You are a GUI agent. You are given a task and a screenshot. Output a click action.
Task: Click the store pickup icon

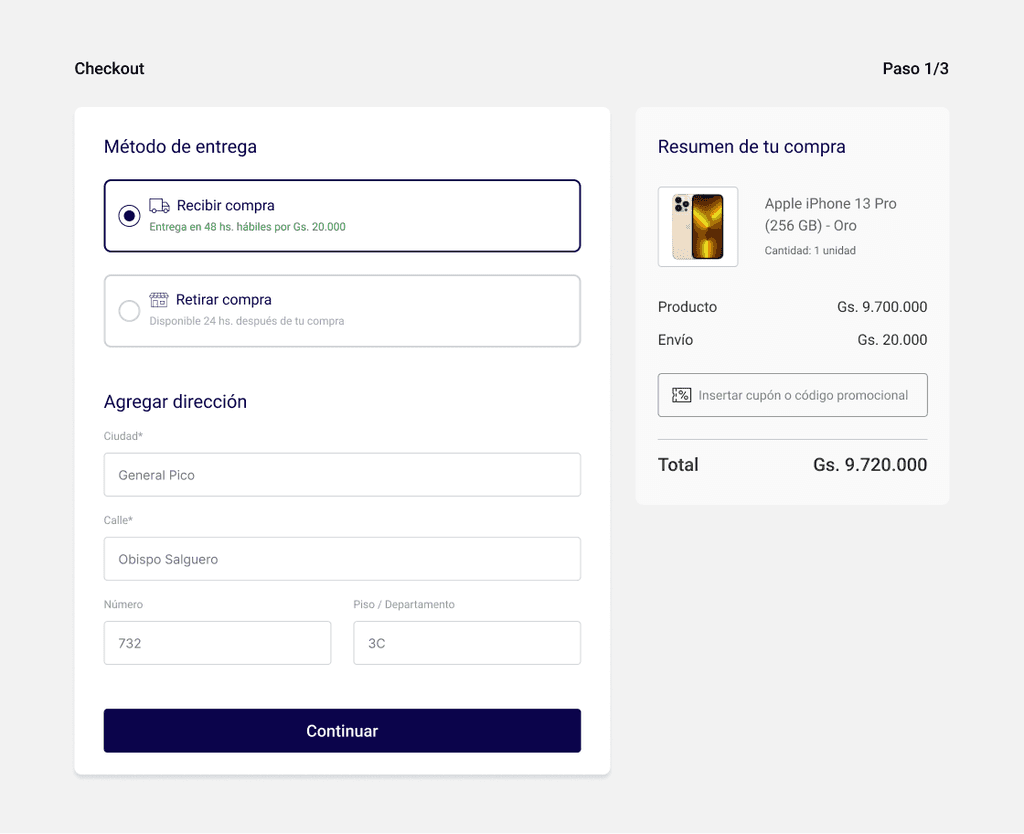point(159,300)
